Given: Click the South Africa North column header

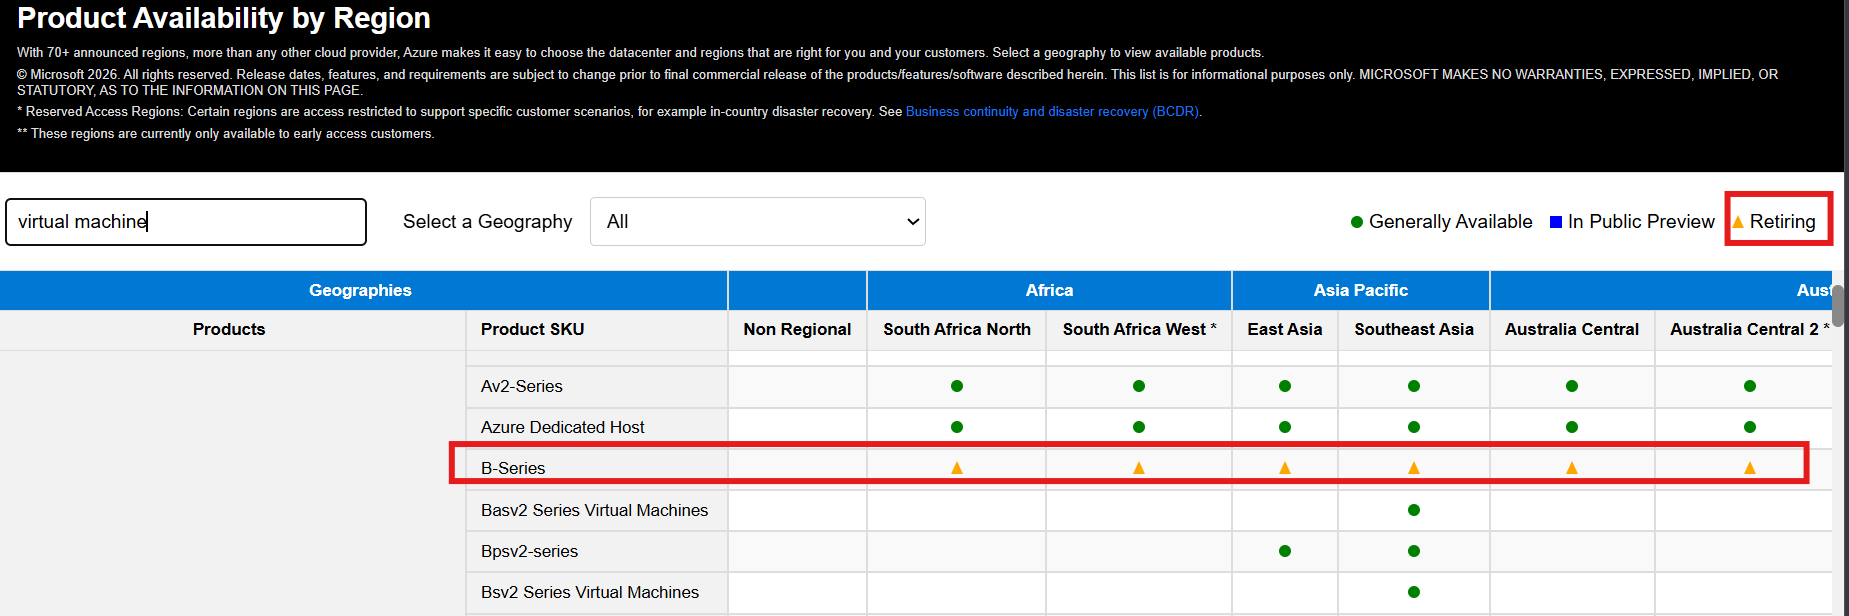Looking at the screenshot, I should point(957,330).
